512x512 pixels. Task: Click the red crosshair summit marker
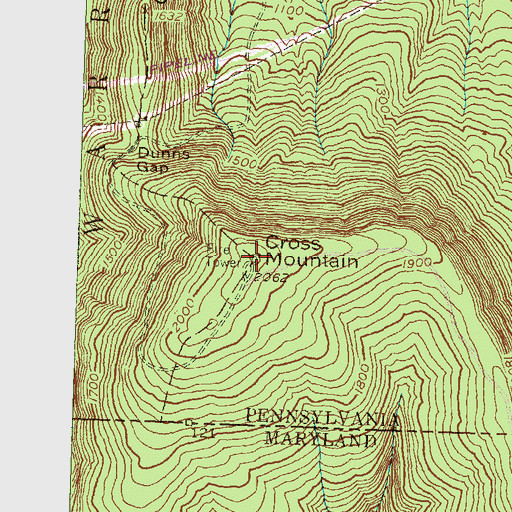(x=255, y=256)
